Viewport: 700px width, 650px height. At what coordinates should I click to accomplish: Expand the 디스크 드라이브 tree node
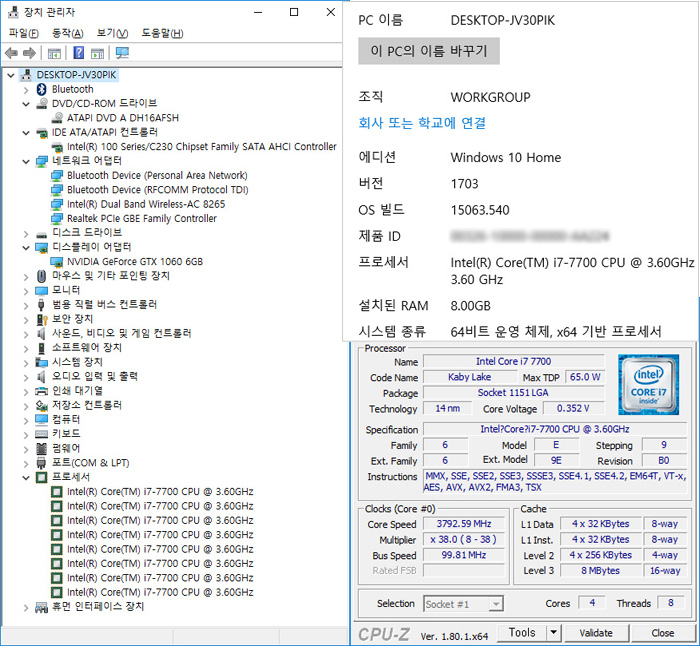pos(26,233)
